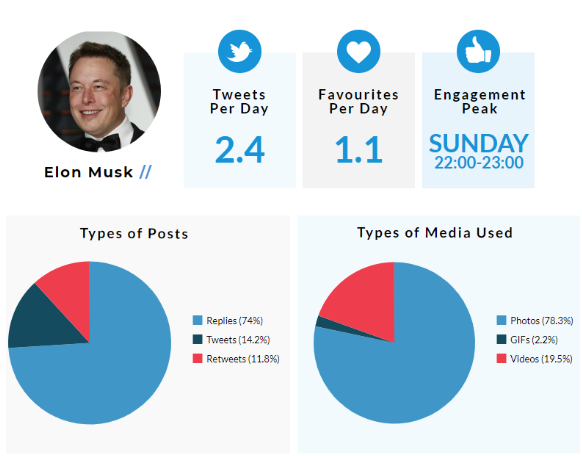Click the thumbs-up Engagement icon
This screenshot has width=582, height=456.
478,51
